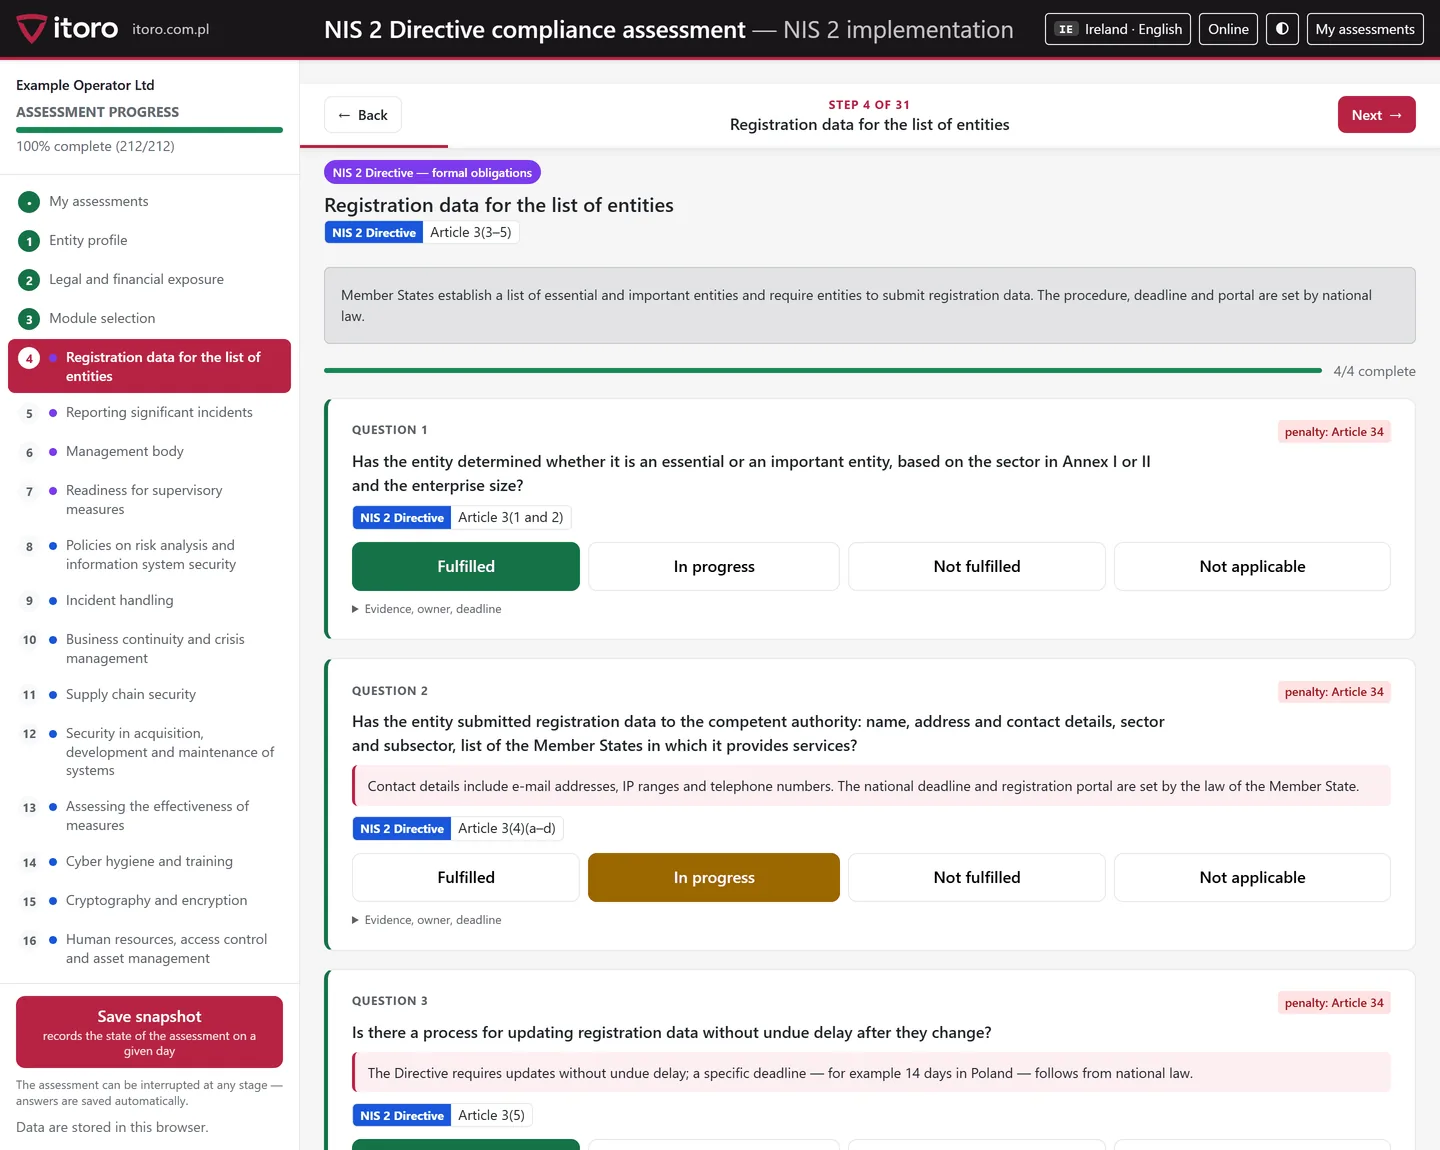Proceed with the Next button
Viewport: 1440px width, 1150px height.
coord(1376,115)
